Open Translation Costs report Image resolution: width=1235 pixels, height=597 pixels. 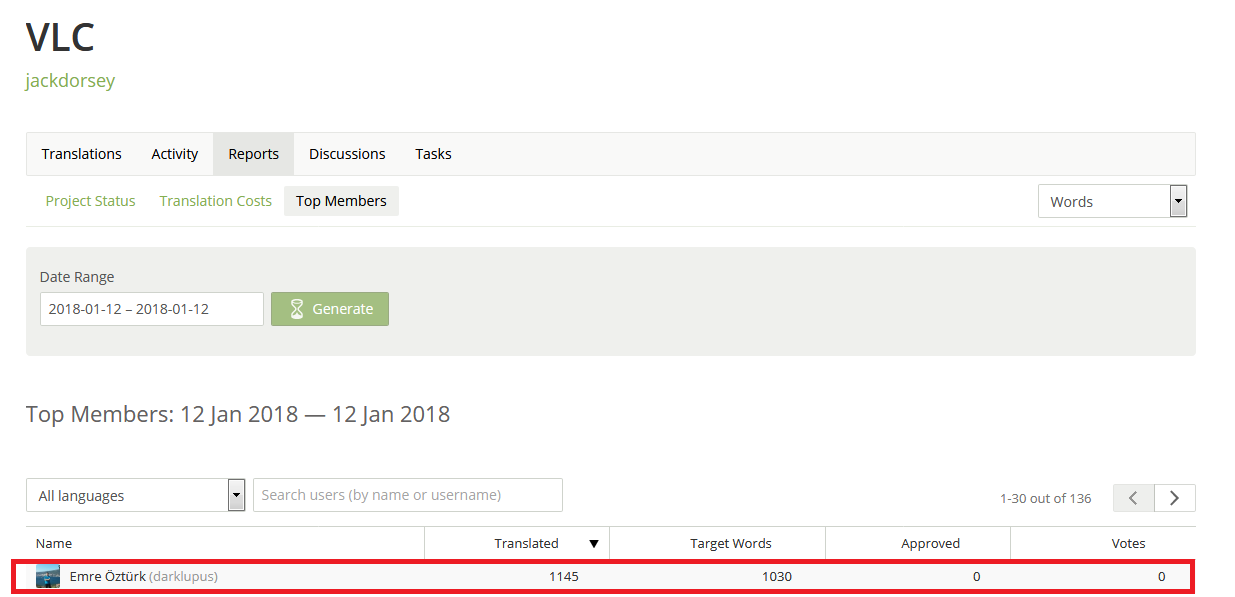(216, 201)
